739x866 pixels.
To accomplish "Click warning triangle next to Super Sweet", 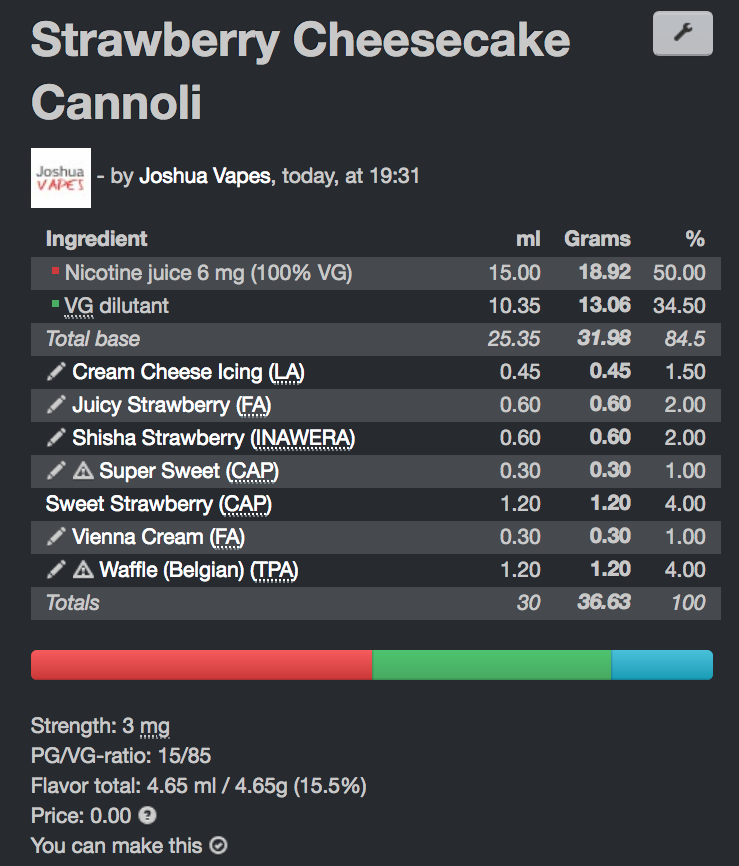I will [83, 471].
